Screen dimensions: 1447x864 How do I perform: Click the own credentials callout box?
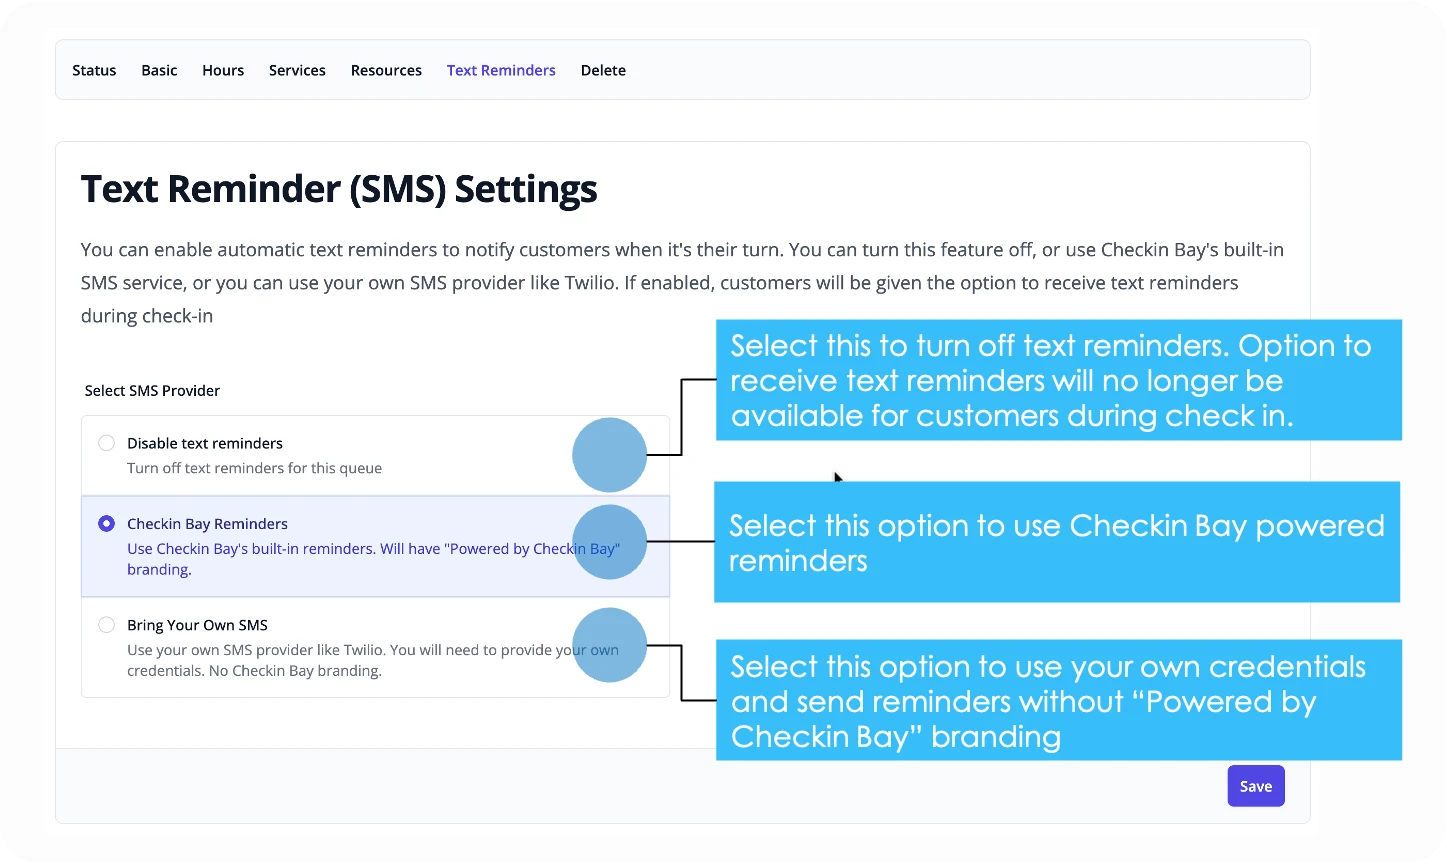point(1058,700)
